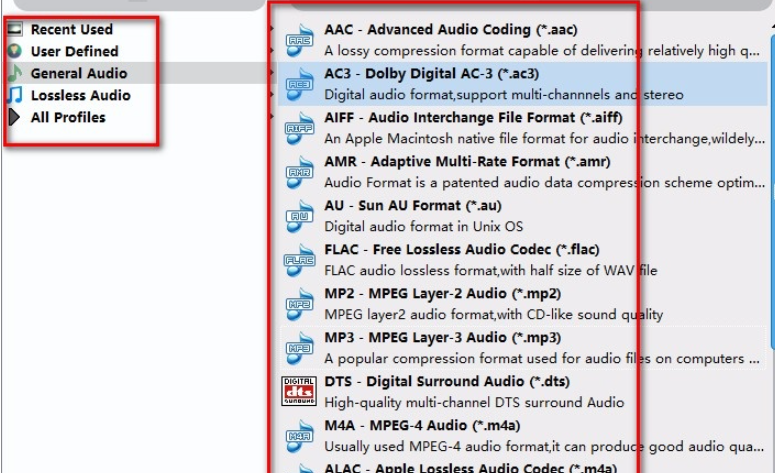Open the User Defined category
The height and width of the screenshot is (473, 775).
75,51
